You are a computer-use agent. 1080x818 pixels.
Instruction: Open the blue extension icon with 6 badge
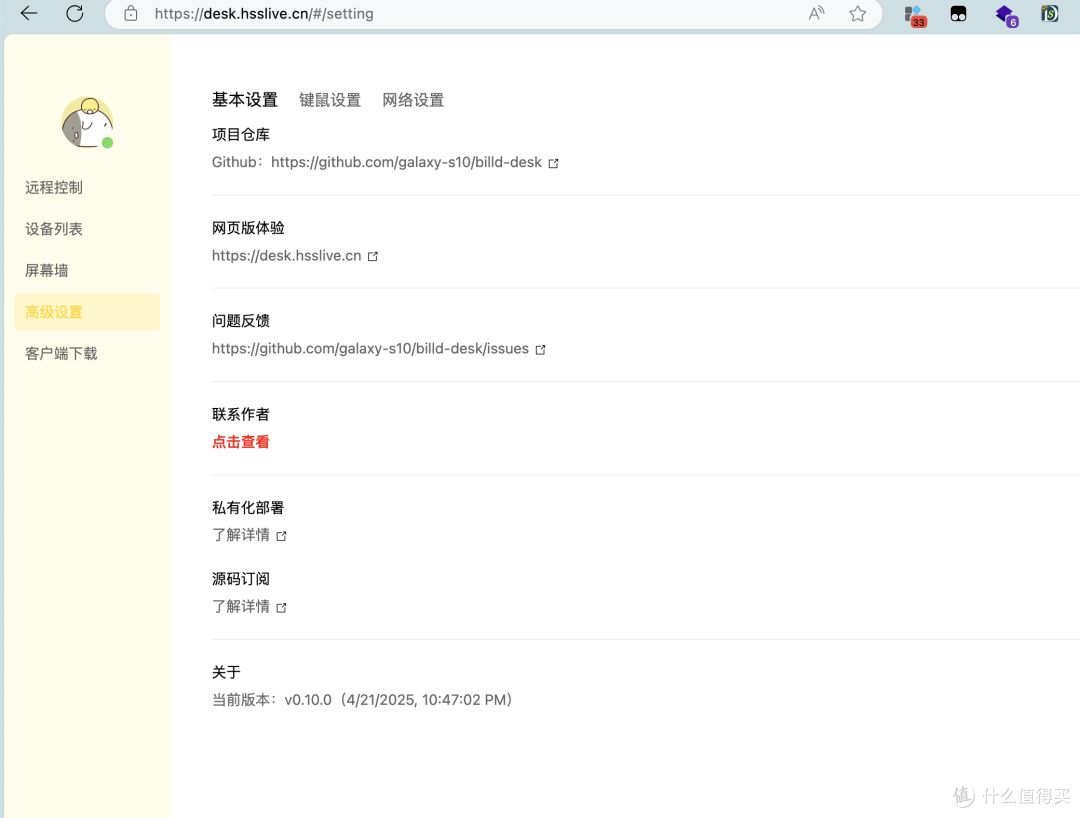pyautogui.click(x=1006, y=15)
